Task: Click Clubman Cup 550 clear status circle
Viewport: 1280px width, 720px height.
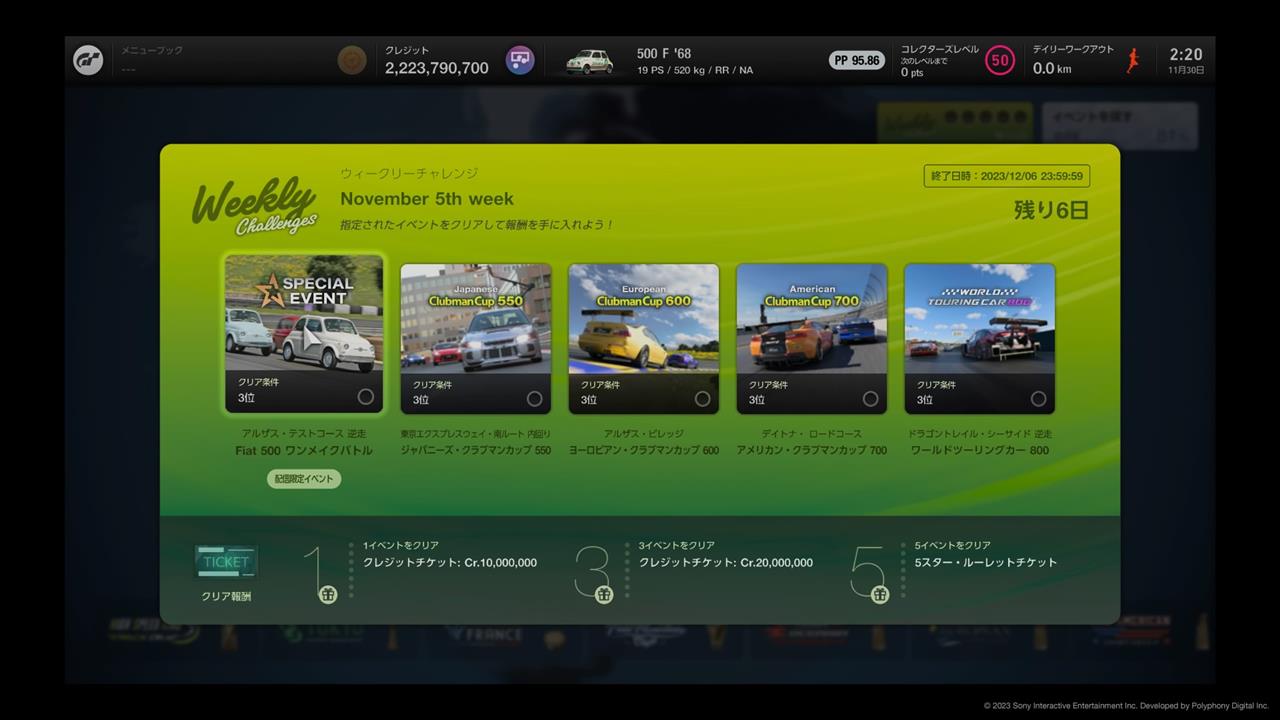Action: pyautogui.click(x=535, y=399)
